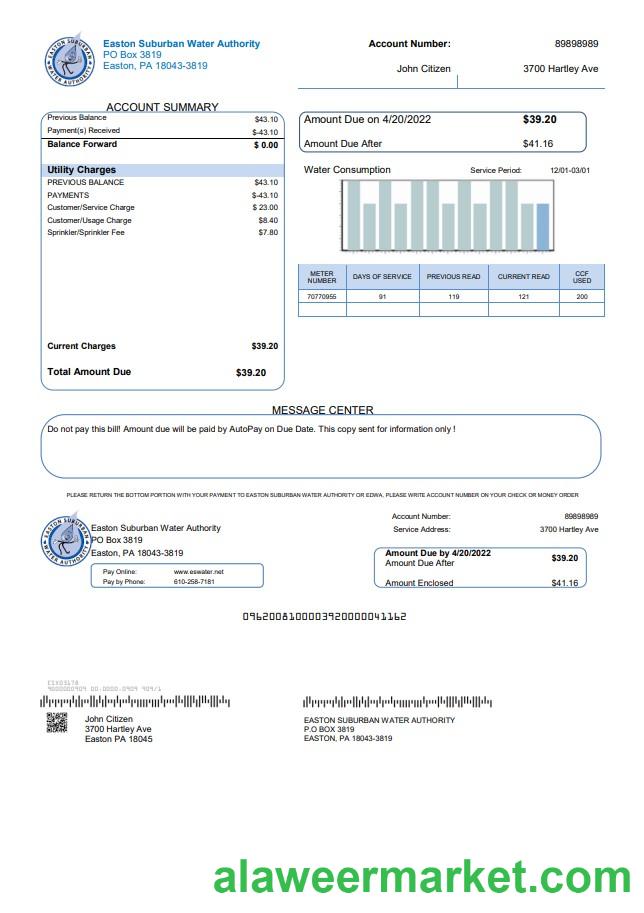Click the long payment scan-line number string
Image resolution: width=644 pixels, height=913 pixels.
[324, 617]
